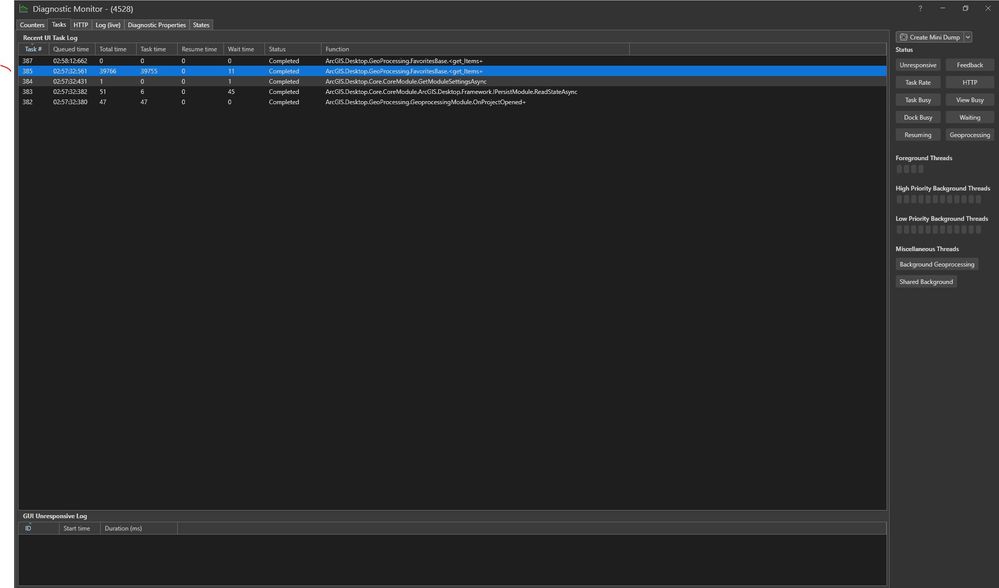
Task: Select task number 383 cell
Action: point(27,92)
